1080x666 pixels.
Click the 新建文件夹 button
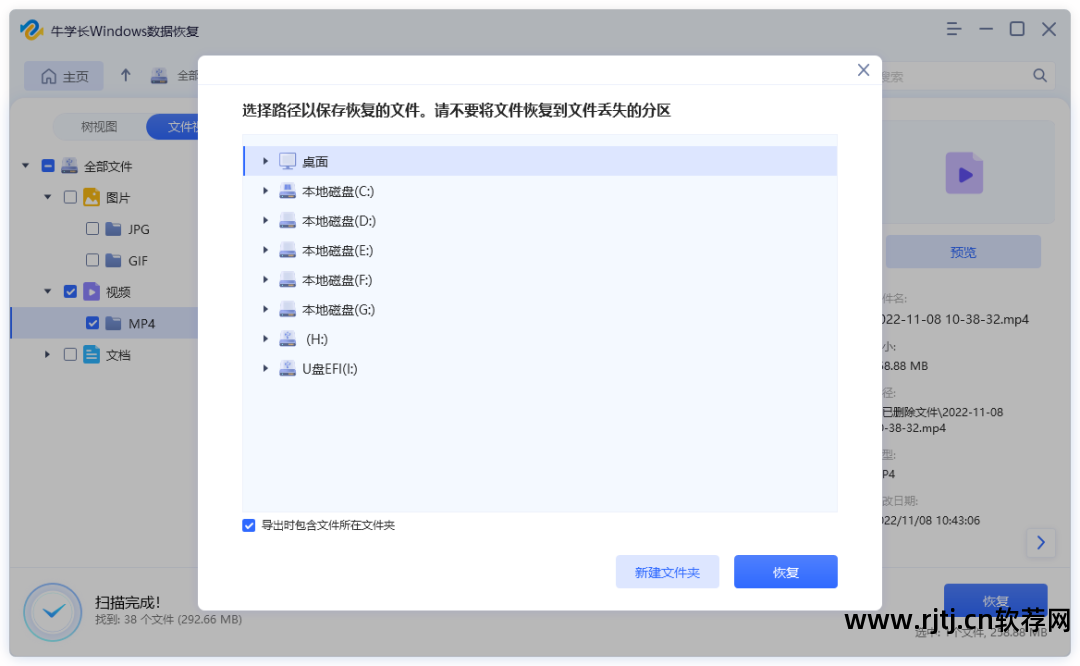point(667,572)
